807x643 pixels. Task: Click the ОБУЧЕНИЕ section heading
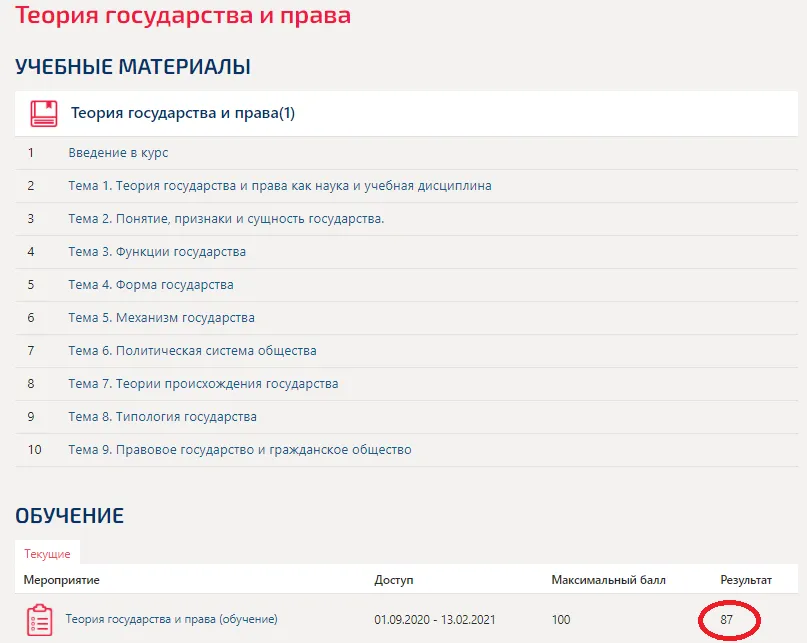click(x=69, y=515)
